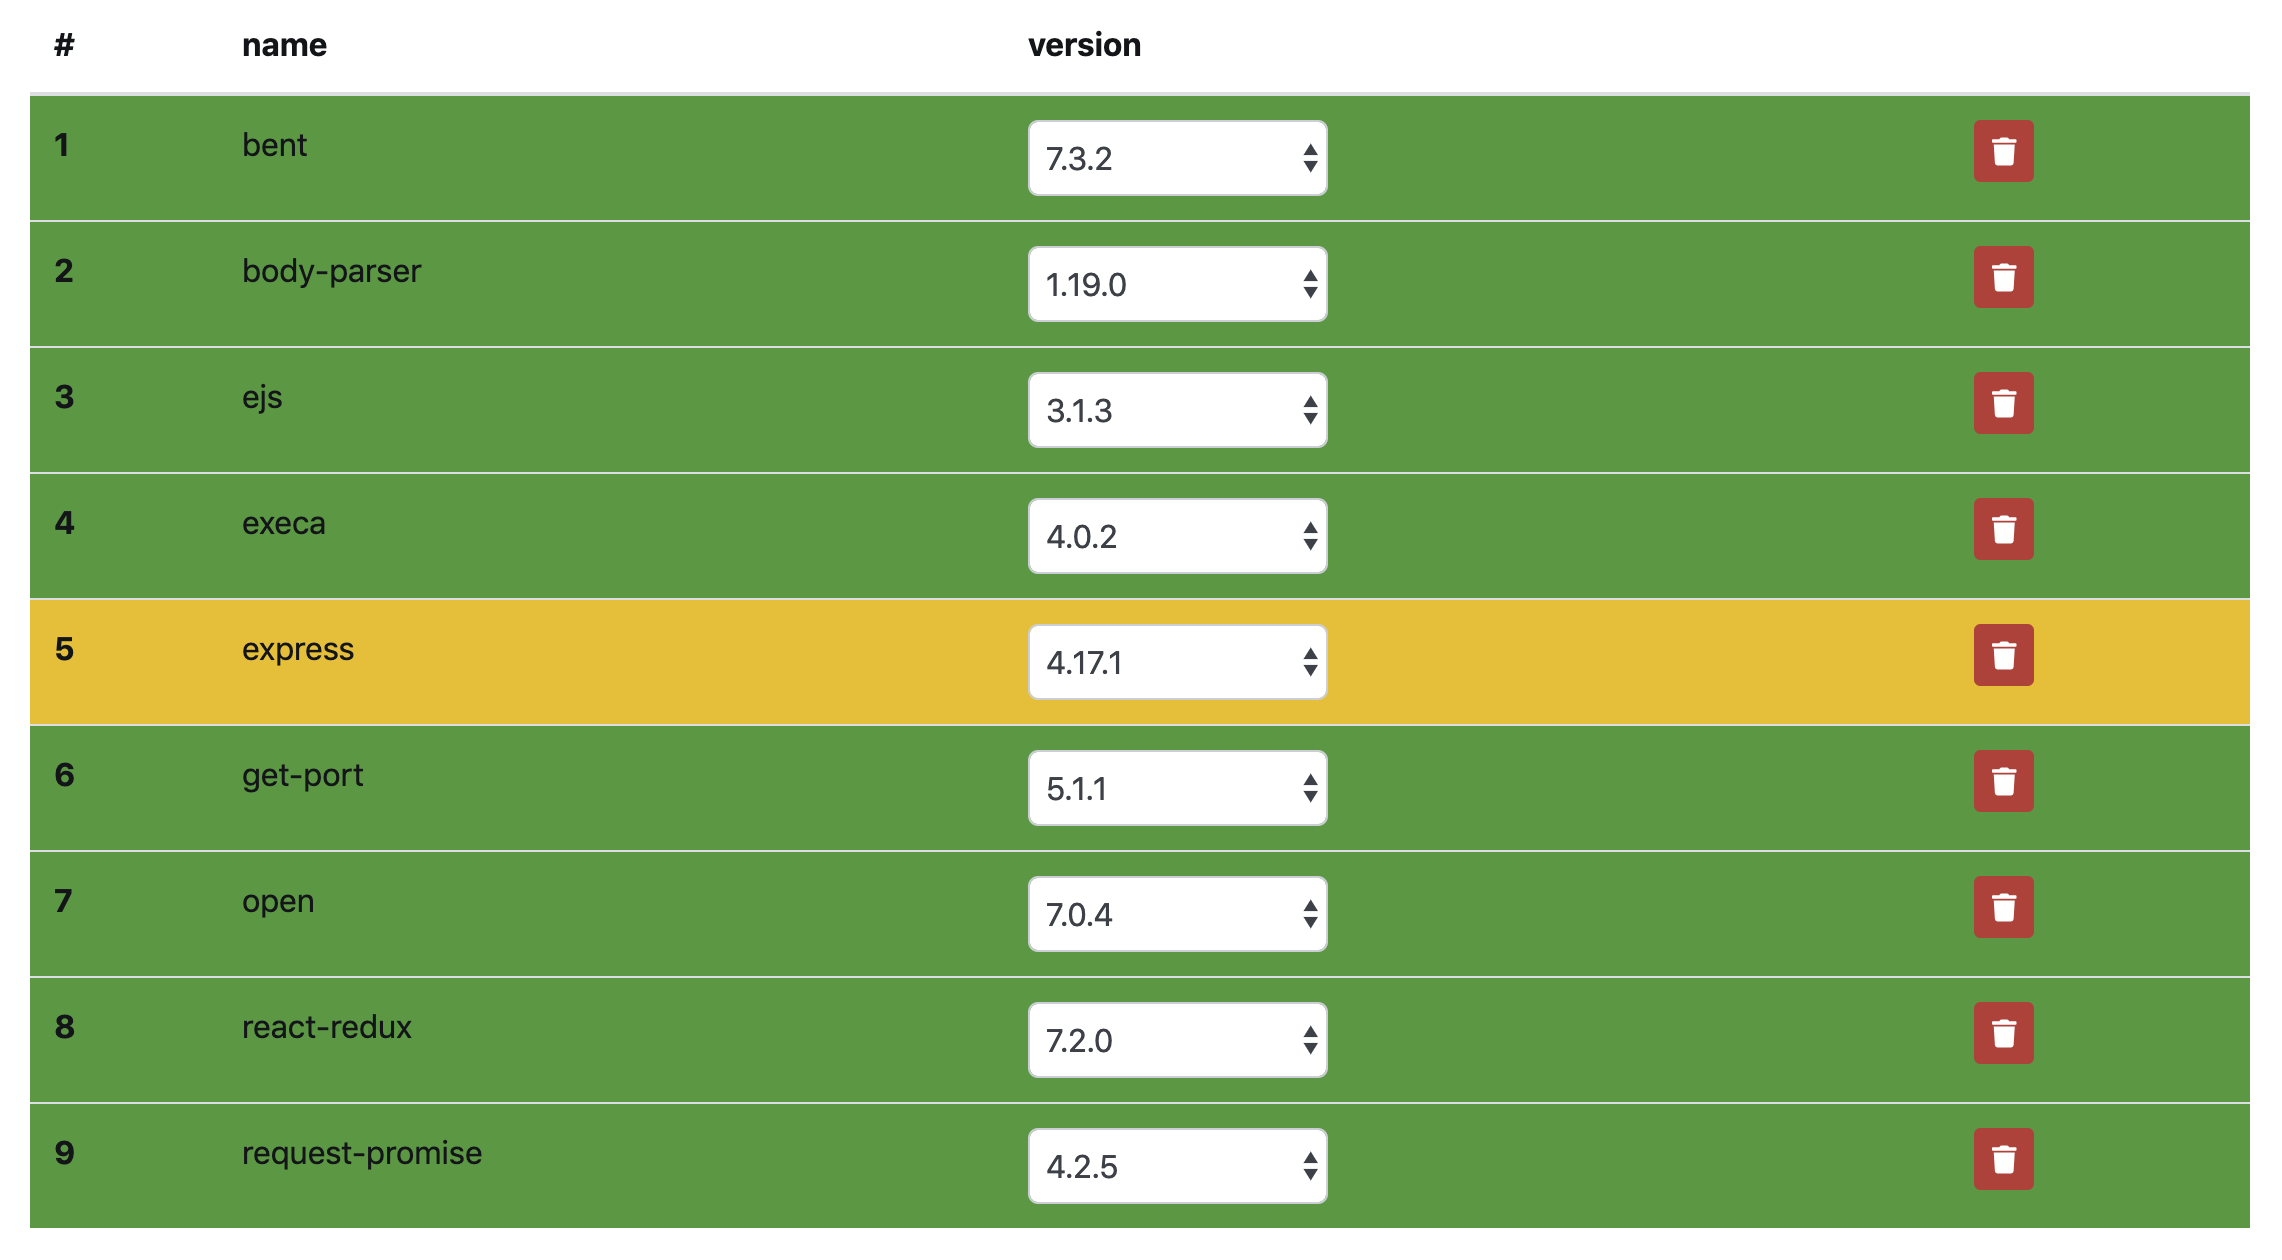Expand body-parser version 1.19.0 selector
Viewport: 2282px width, 1260px height.
(1177, 284)
